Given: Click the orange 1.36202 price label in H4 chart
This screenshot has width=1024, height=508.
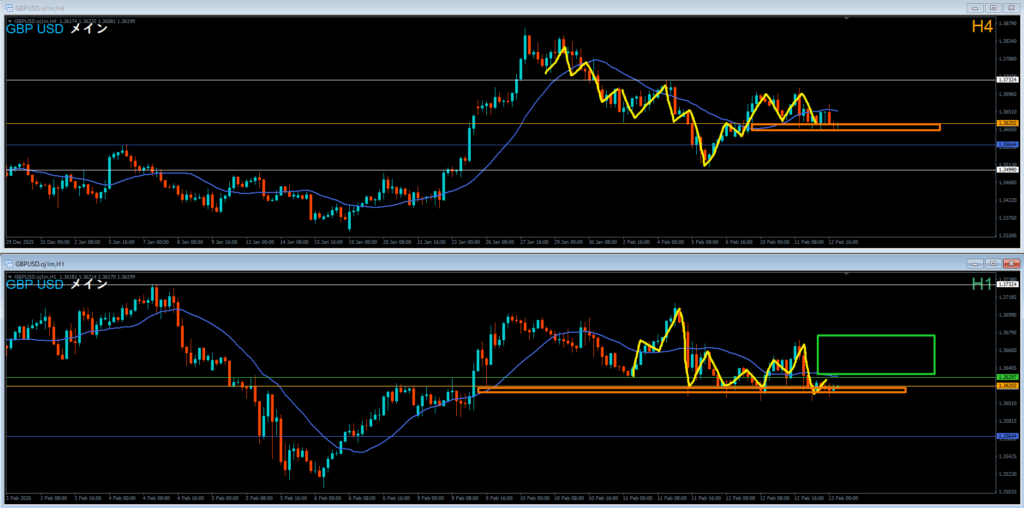Looking at the screenshot, I should [1006, 123].
